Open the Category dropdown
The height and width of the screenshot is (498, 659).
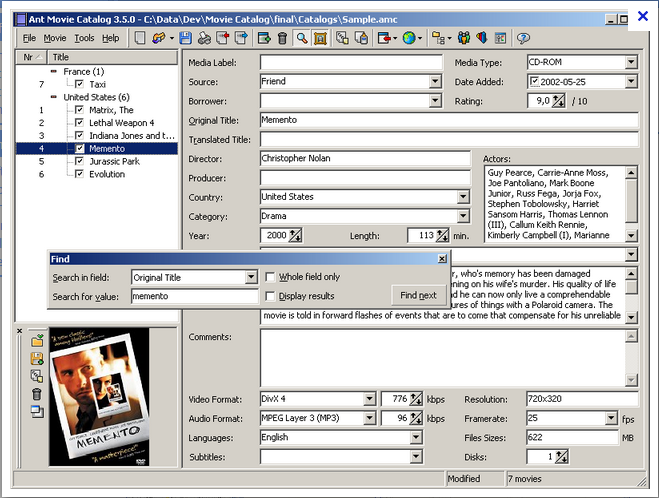[463, 216]
